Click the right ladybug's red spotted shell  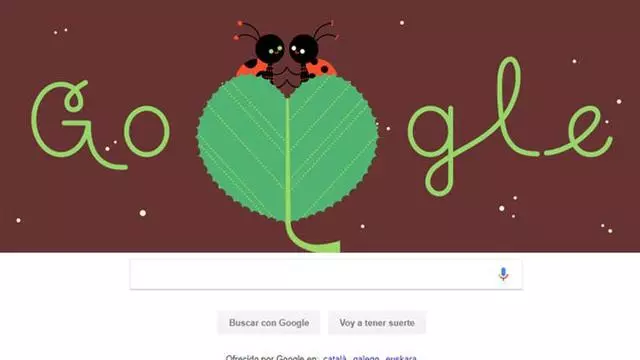(323, 67)
